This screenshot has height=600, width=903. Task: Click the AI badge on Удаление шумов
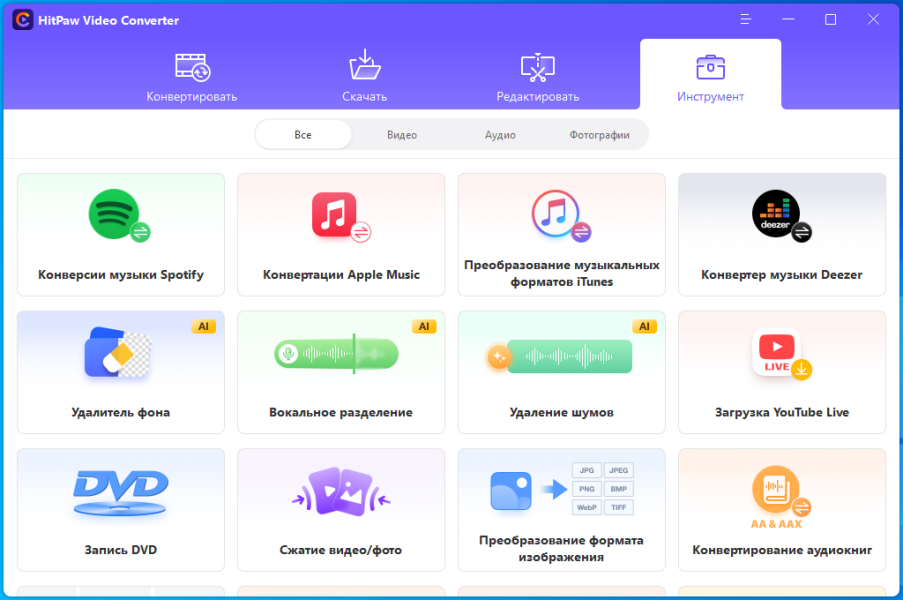[x=644, y=326]
